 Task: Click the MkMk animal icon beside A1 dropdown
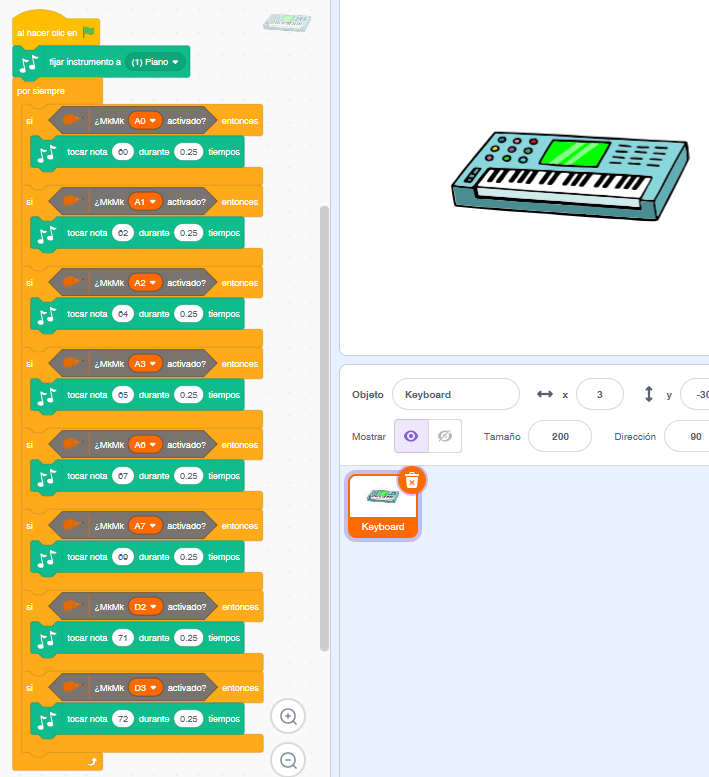pyautogui.click(x=72, y=201)
